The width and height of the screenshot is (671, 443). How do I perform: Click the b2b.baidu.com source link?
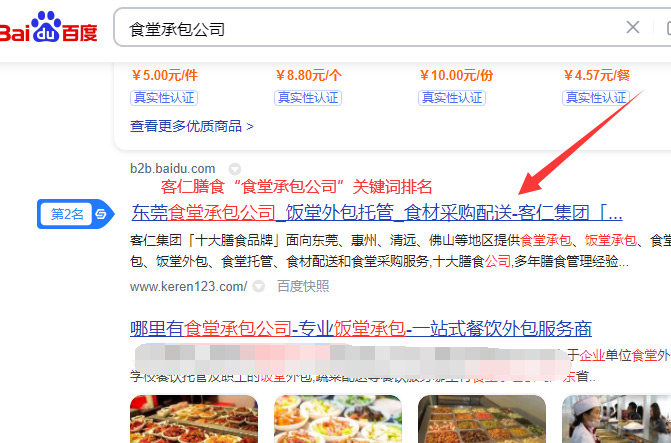point(172,169)
